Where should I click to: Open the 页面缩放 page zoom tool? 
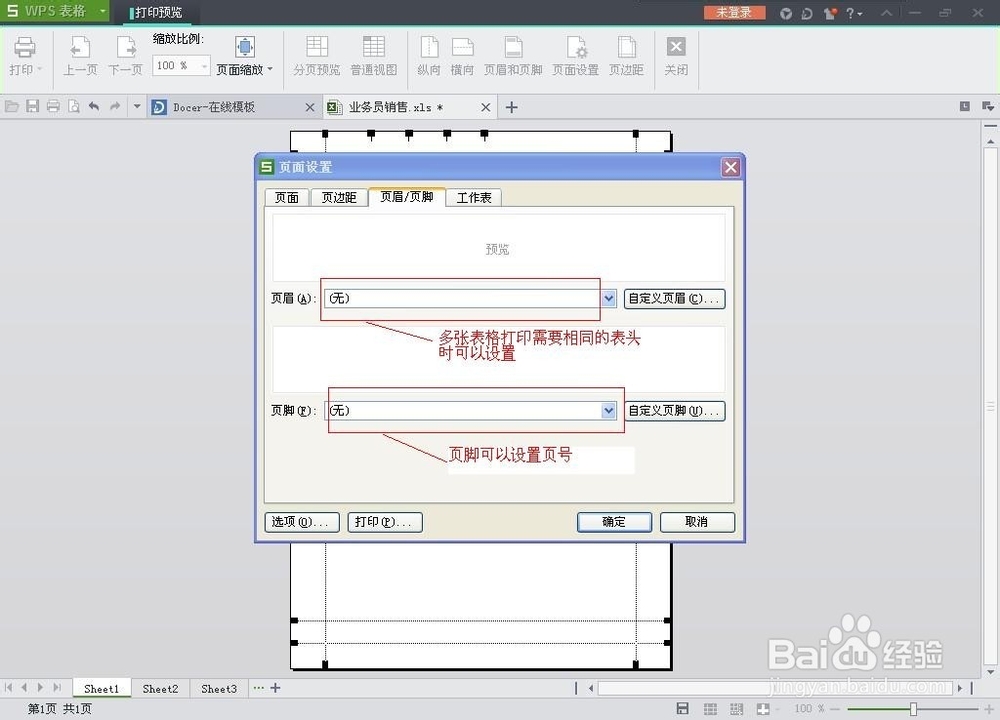point(245,57)
